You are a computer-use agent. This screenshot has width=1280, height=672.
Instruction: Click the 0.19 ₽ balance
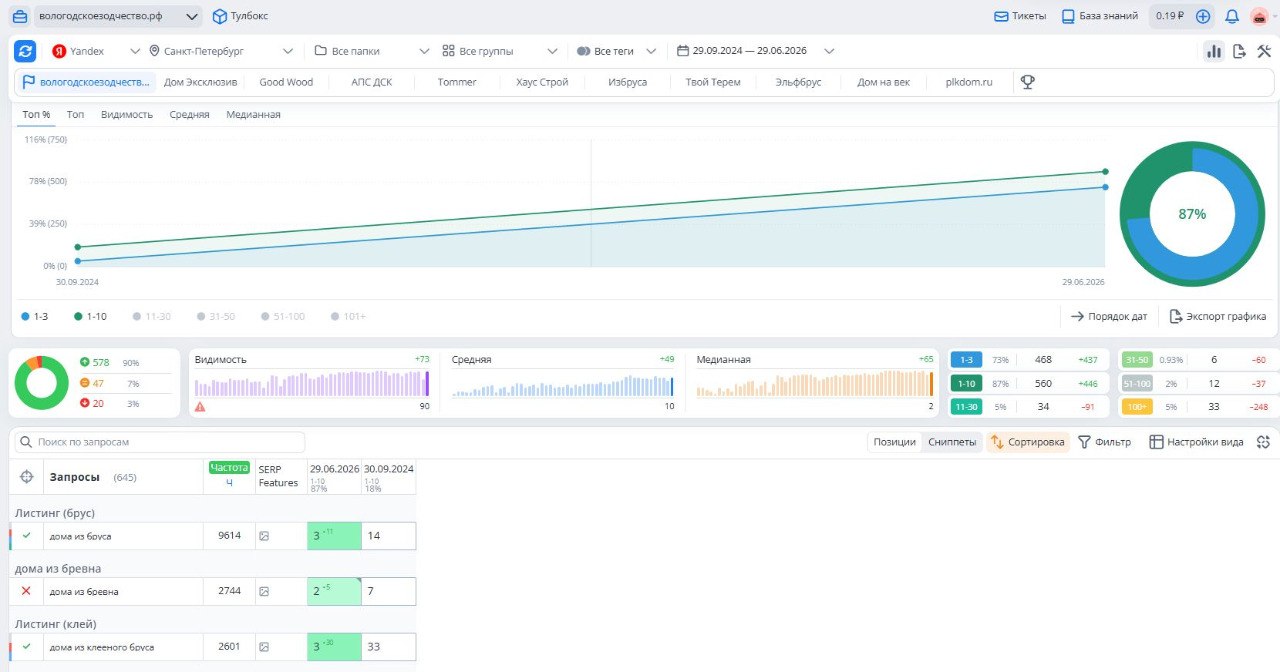(1169, 16)
